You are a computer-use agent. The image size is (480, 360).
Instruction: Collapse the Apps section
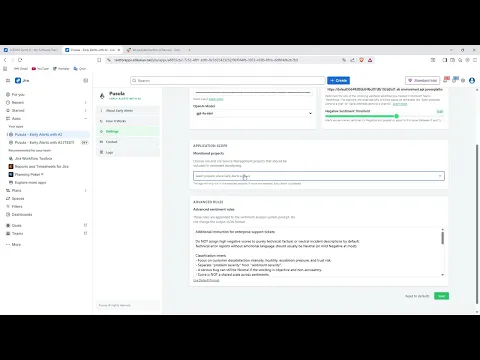[86, 119]
